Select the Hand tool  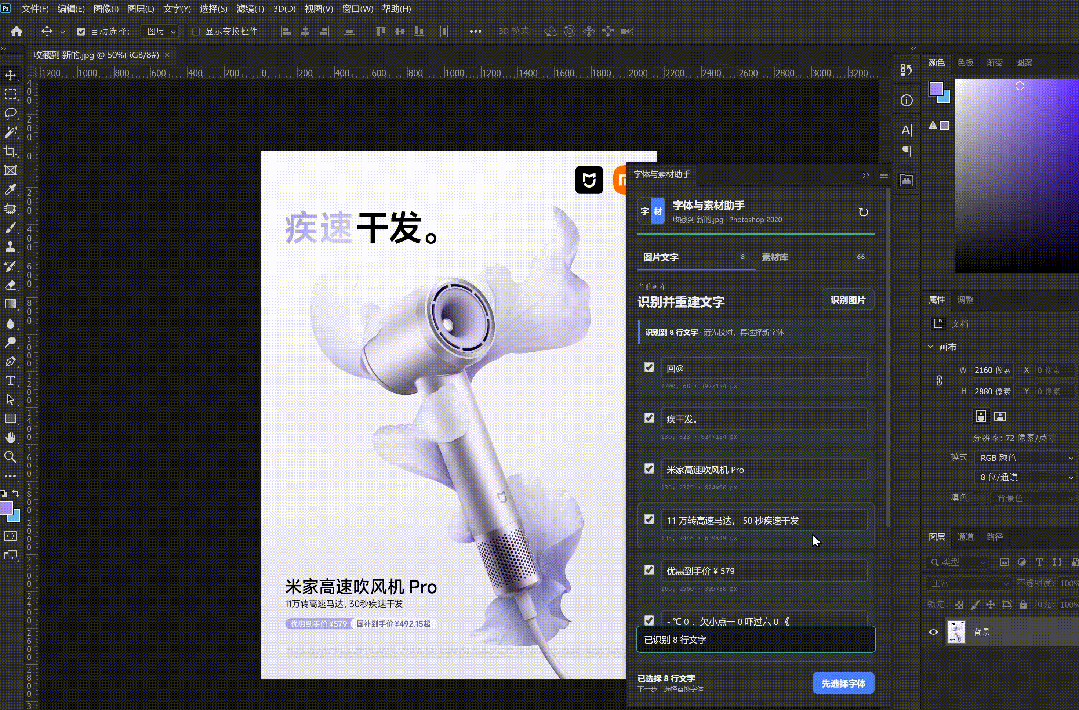(10, 438)
